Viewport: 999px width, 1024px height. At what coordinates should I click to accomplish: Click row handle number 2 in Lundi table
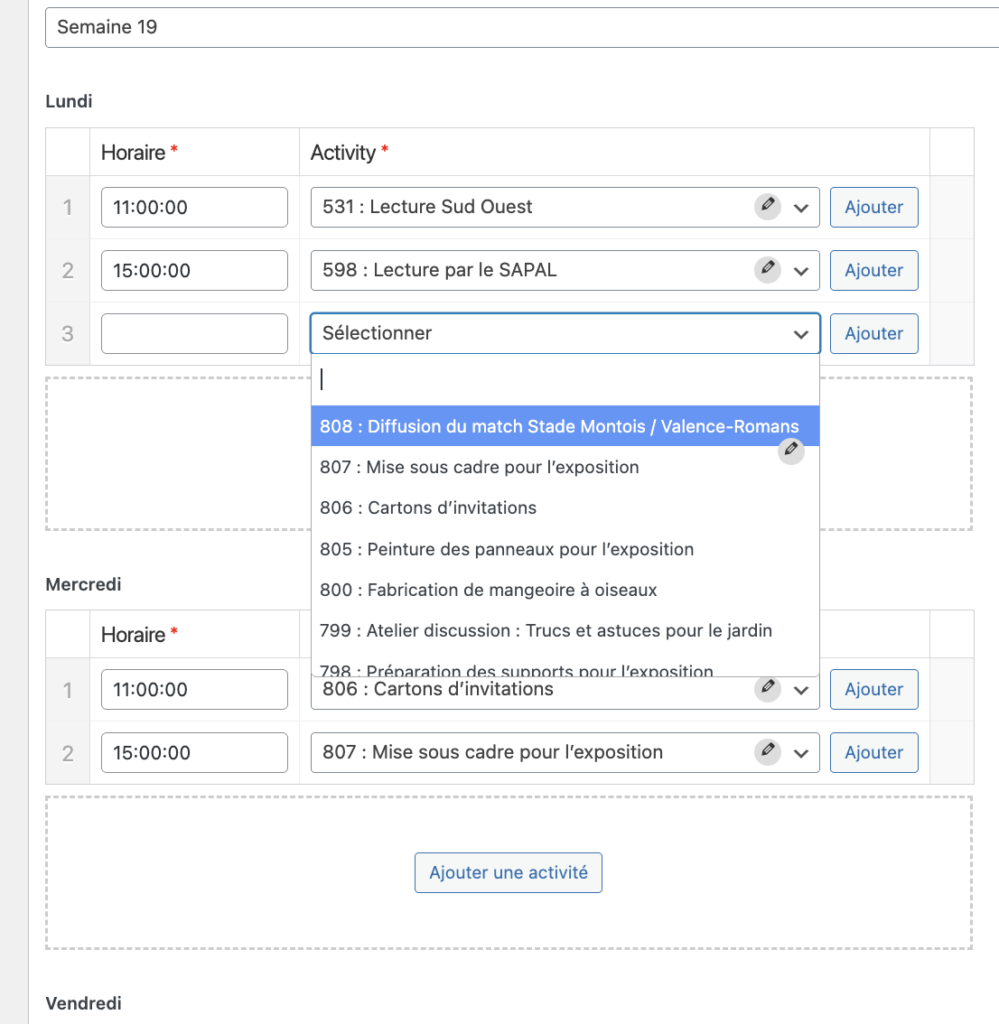67,270
